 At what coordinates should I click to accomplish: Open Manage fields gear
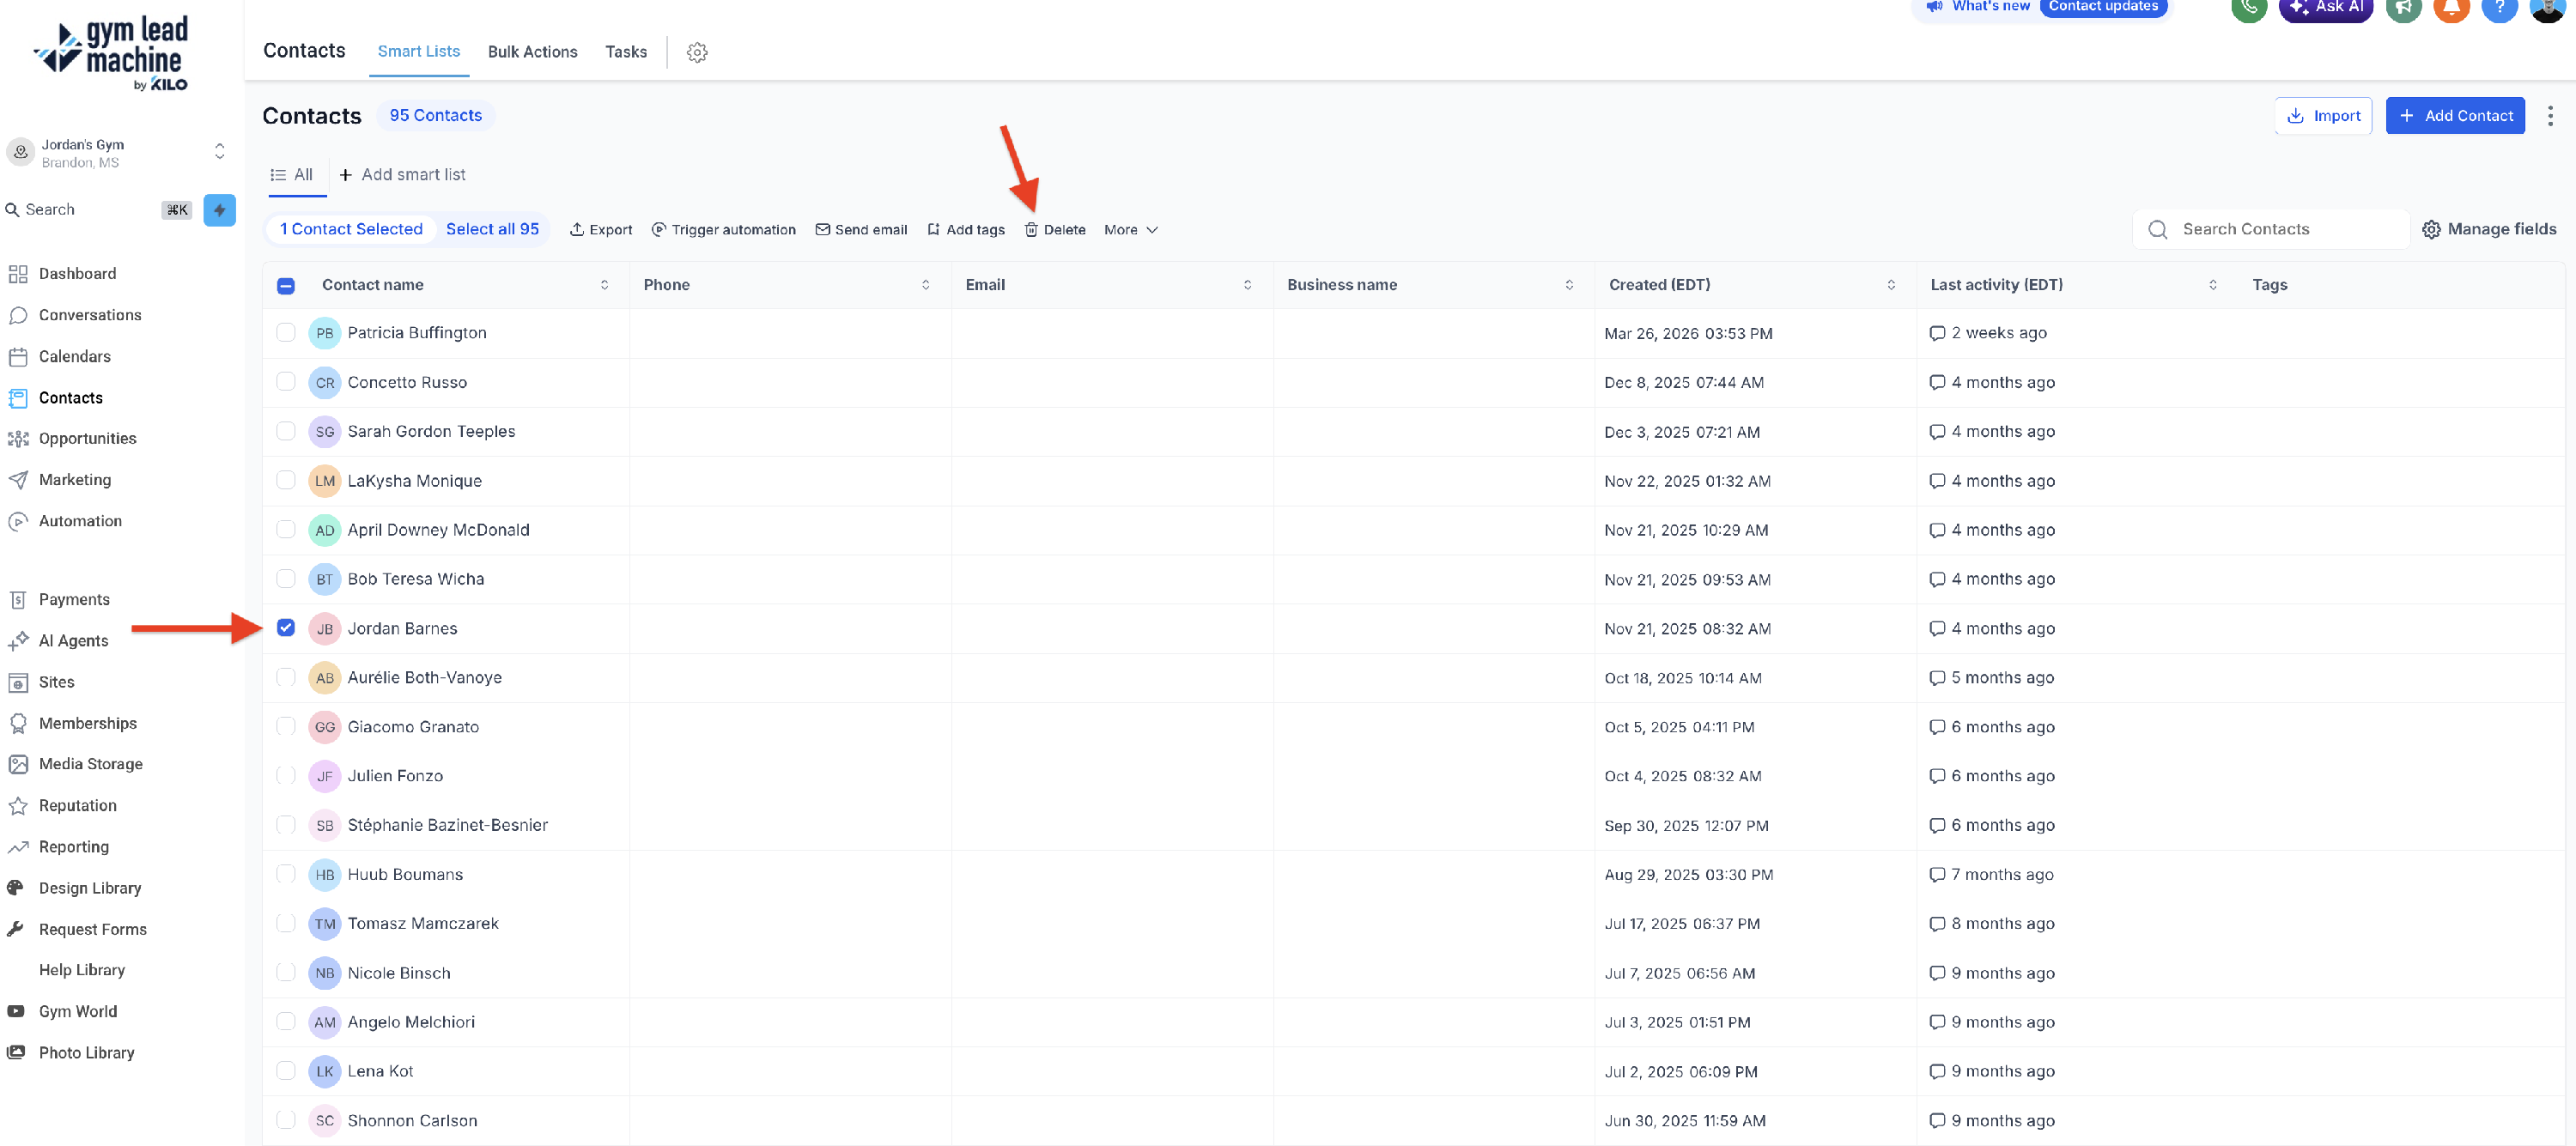click(x=2431, y=229)
